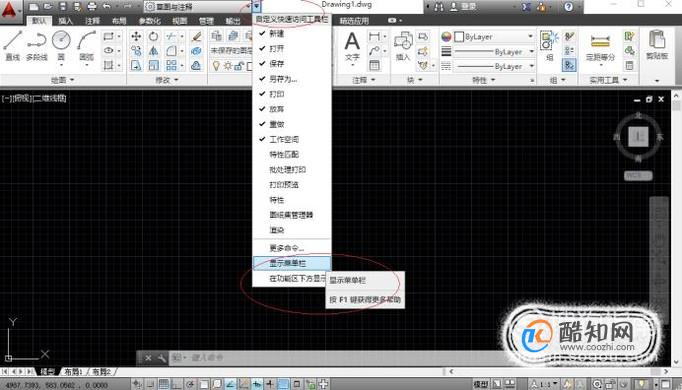
Task: Switch to the 视图 (View) ribbon tab
Action: click(x=180, y=20)
